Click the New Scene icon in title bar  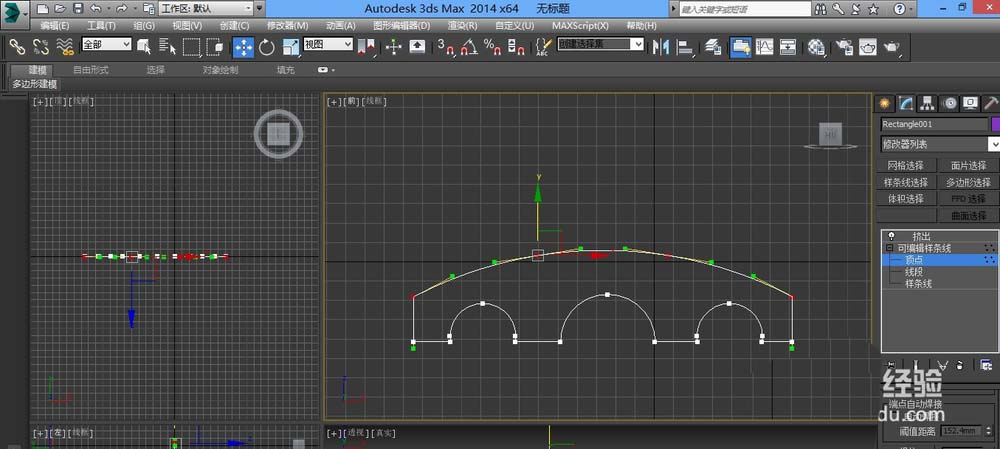[x=41, y=8]
